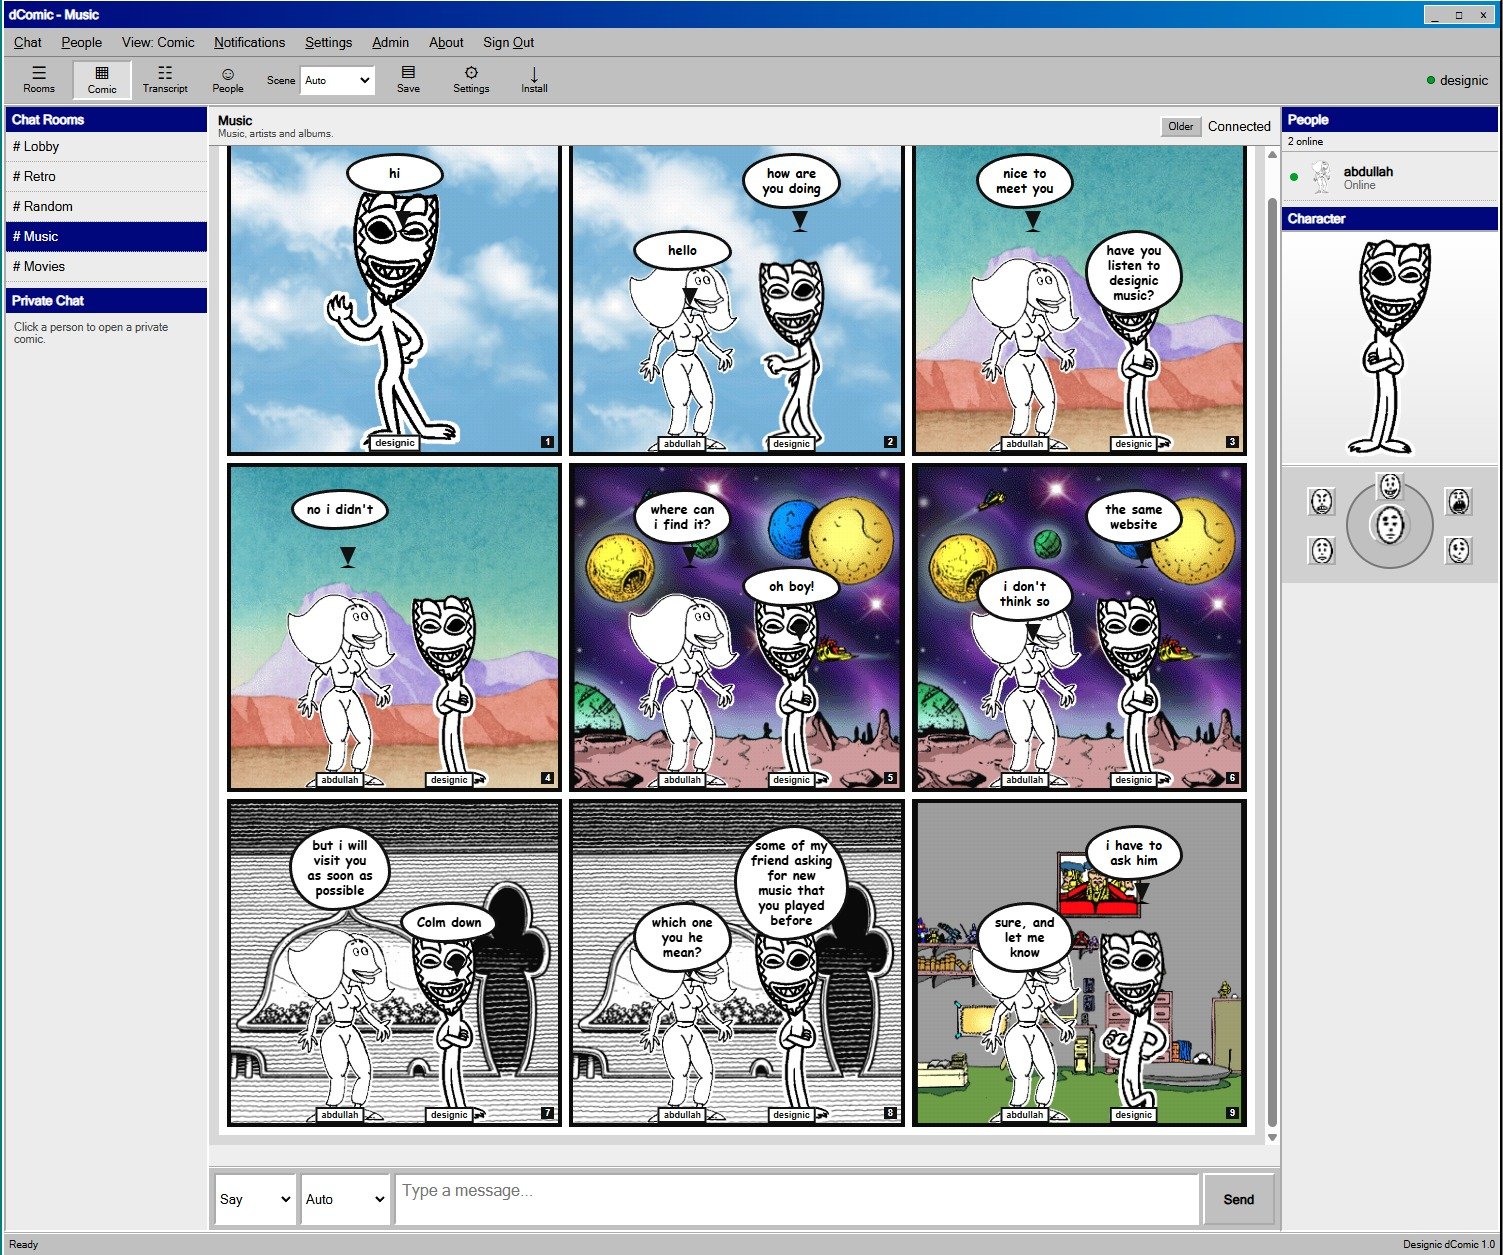Click the Install download icon
Image resolution: width=1503 pixels, height=1255 pixels.
click(x=534, y=80)
